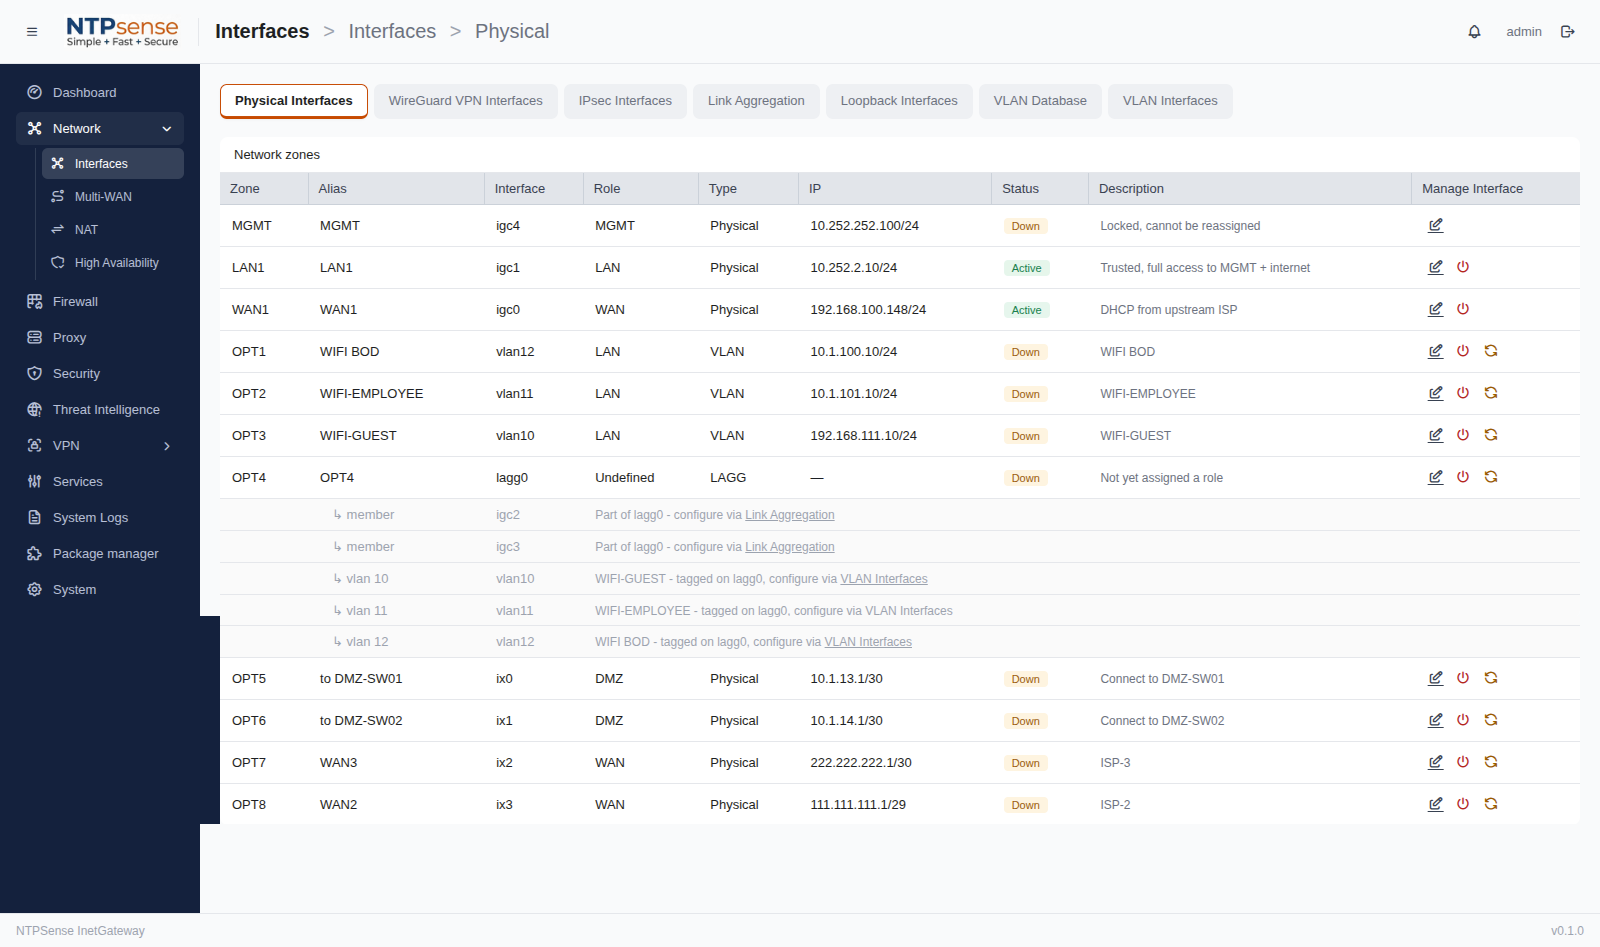Open notifications bell icon
1600x947 pixels.
click(x=1474, y=32)
